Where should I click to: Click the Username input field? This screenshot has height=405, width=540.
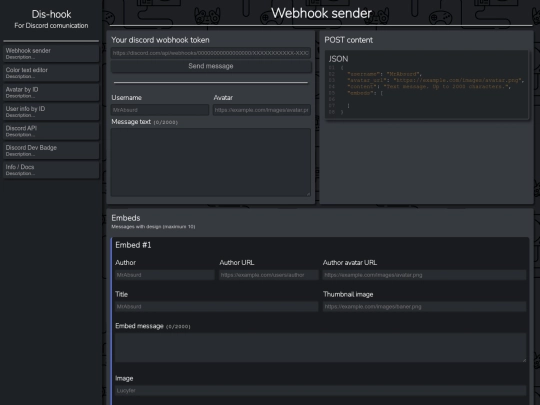tap(160, 110)
